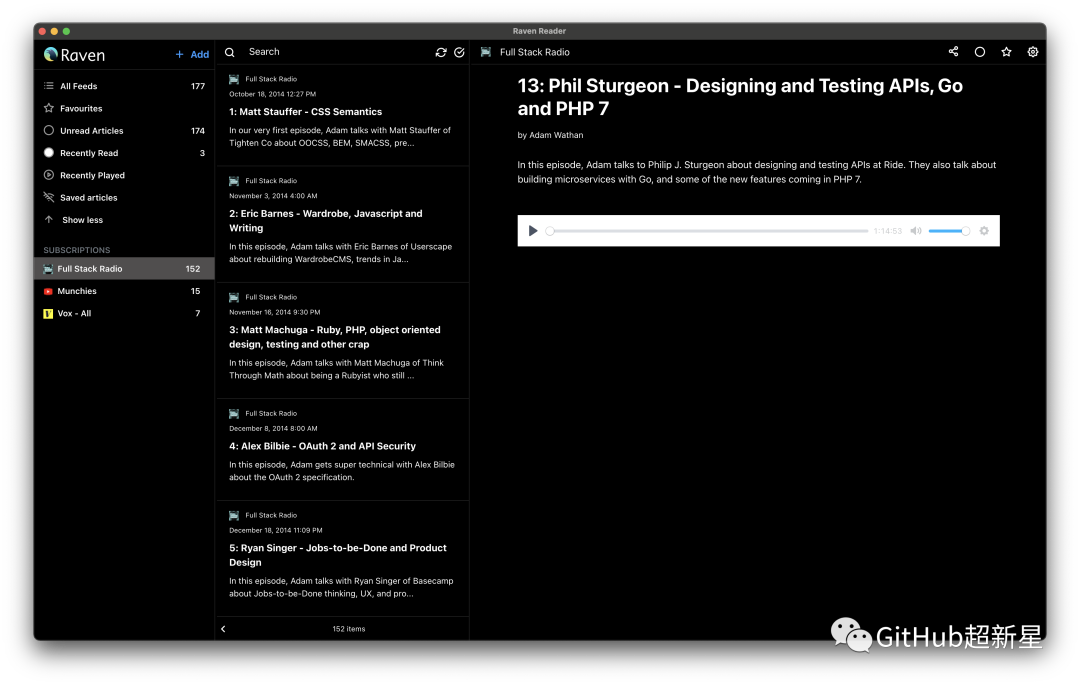Open All Feeds list

click(x=124, y=86)
